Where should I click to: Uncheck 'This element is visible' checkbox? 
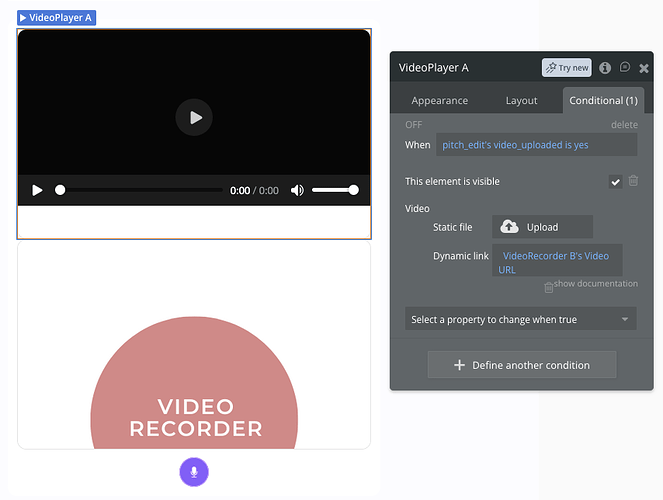point(615,181)
